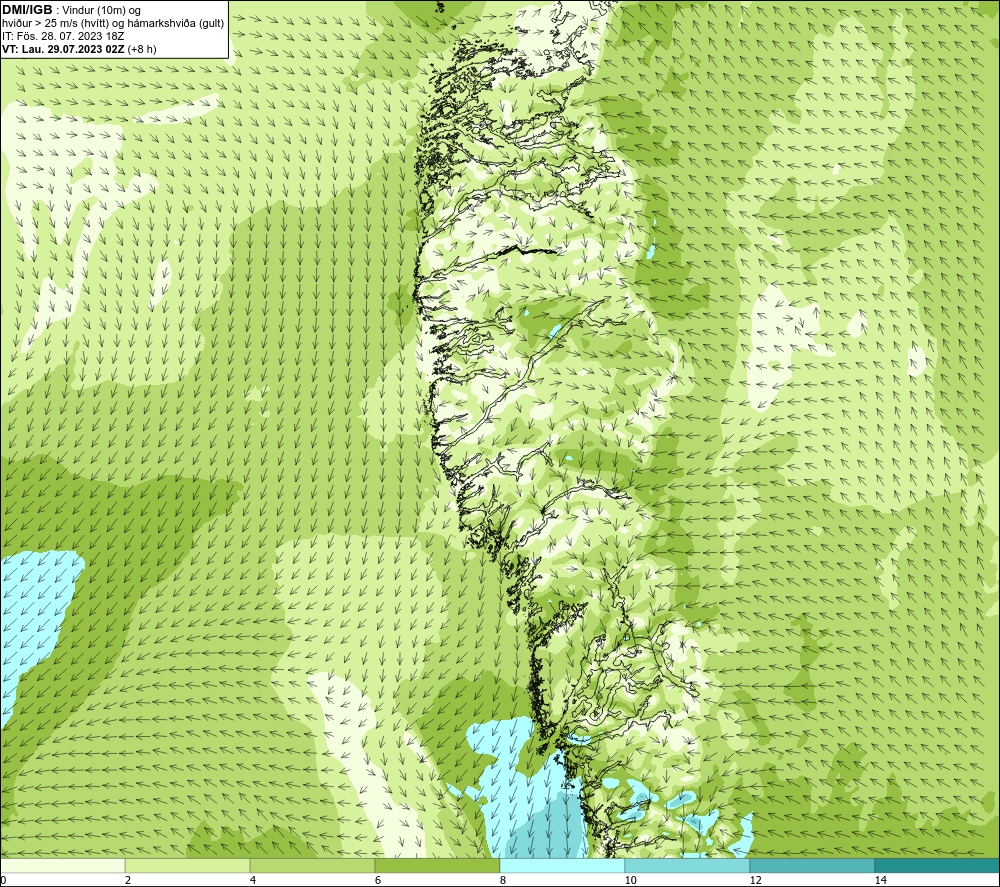
Task: Select the 0–2 m/s palest color swatch
Action: (x=62, y=865)
